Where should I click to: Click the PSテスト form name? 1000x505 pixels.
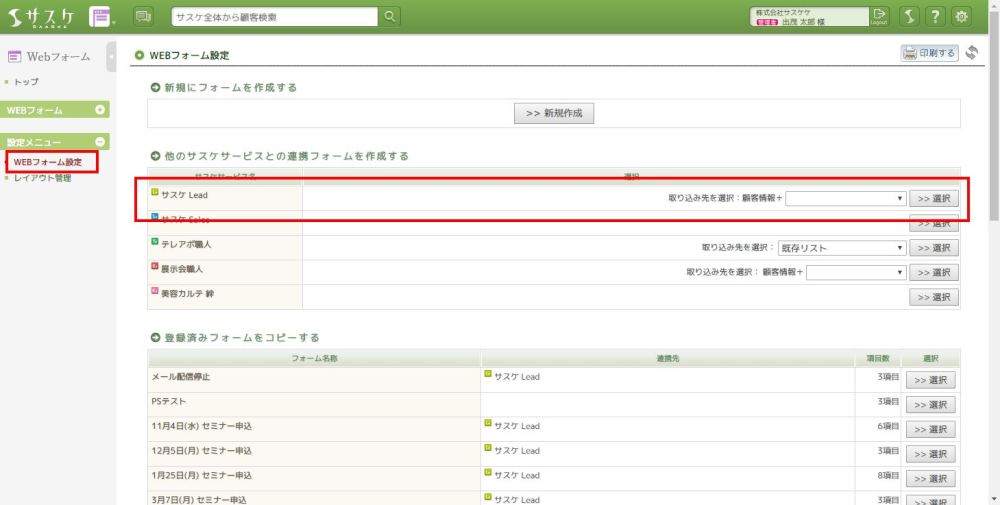point(168,402)
